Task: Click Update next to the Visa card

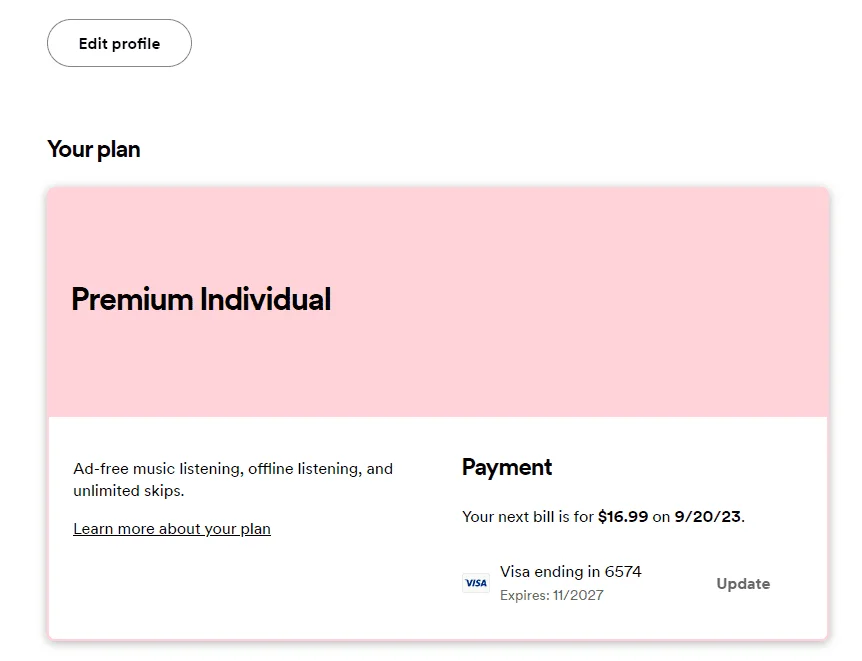Action: [x=743, y=583]
